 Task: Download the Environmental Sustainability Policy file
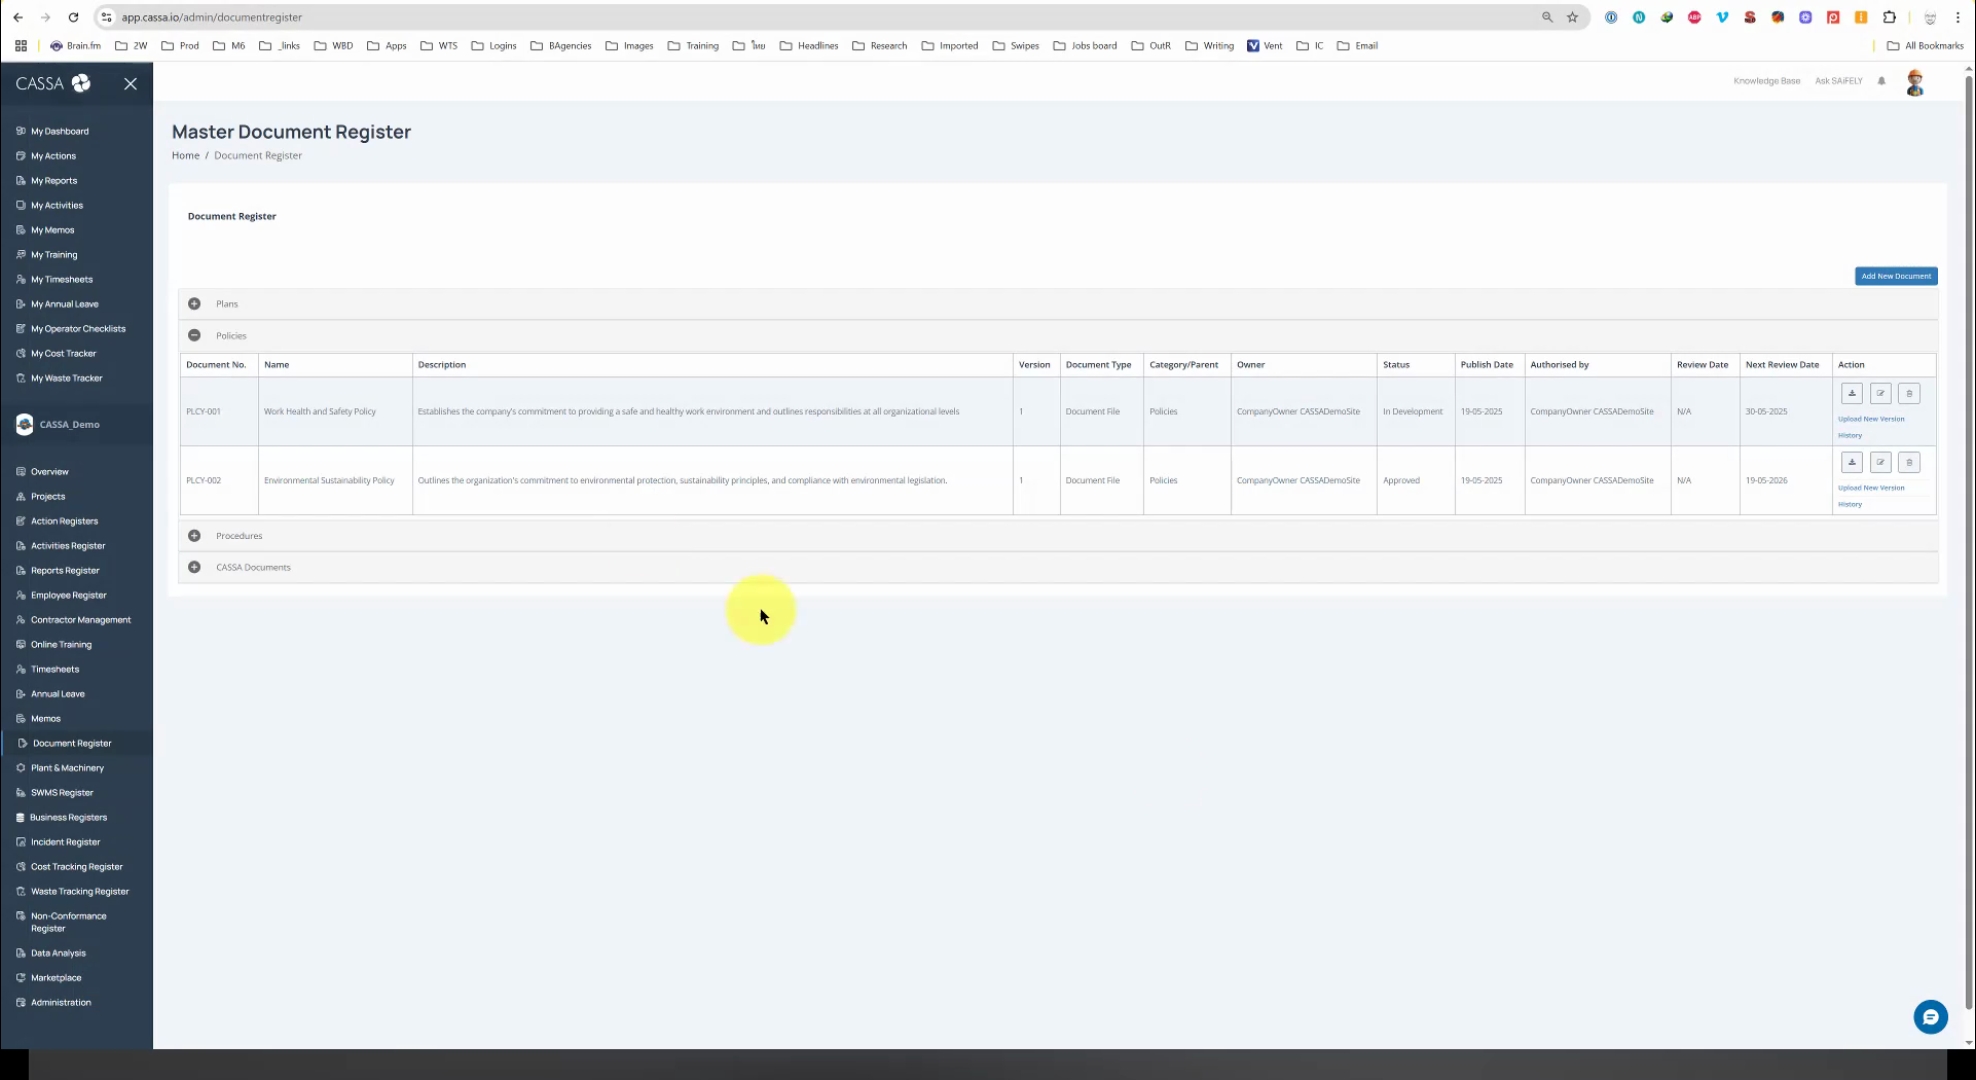pos(1851,462)
